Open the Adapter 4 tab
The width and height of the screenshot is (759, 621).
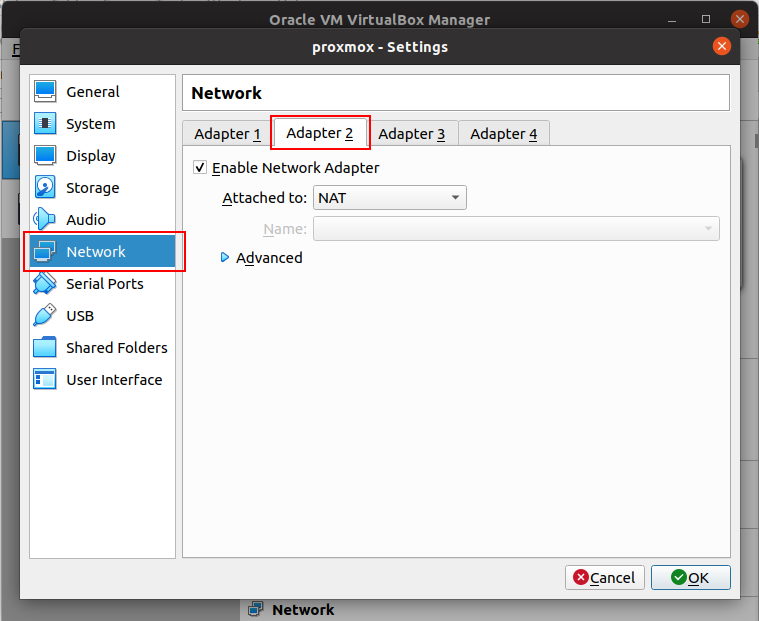503,134
